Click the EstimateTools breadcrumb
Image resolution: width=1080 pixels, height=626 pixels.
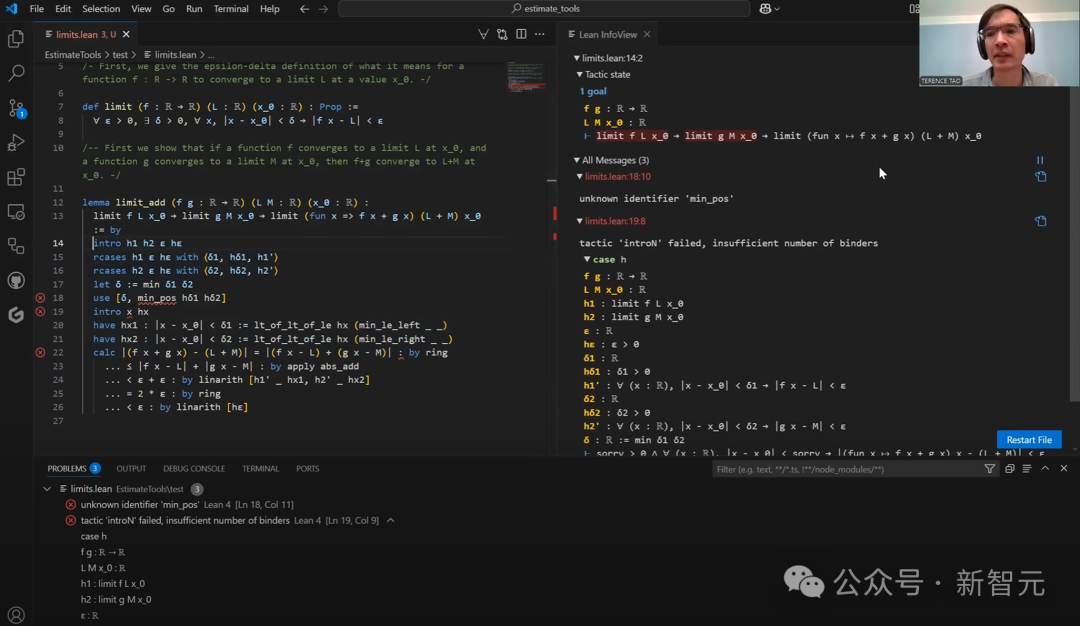73,54
